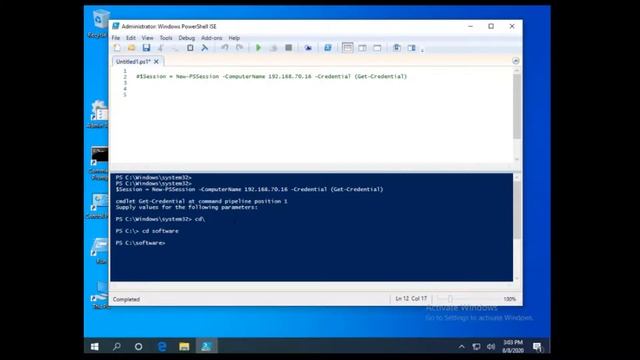Close the Untitled1.ps1 tab

pyautogui.click(x=156, y=62)
